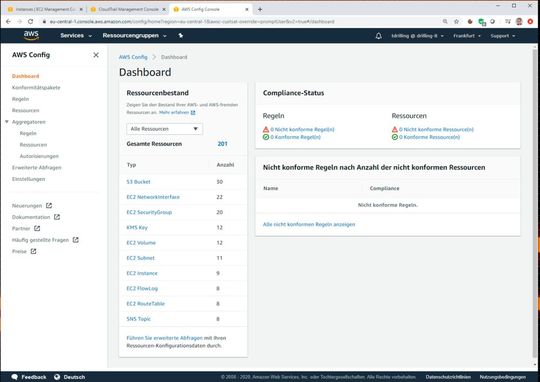Open the Ressourcengruppen dropdown
The height and width of the screenshot is (382, 540).
[134, 35]
